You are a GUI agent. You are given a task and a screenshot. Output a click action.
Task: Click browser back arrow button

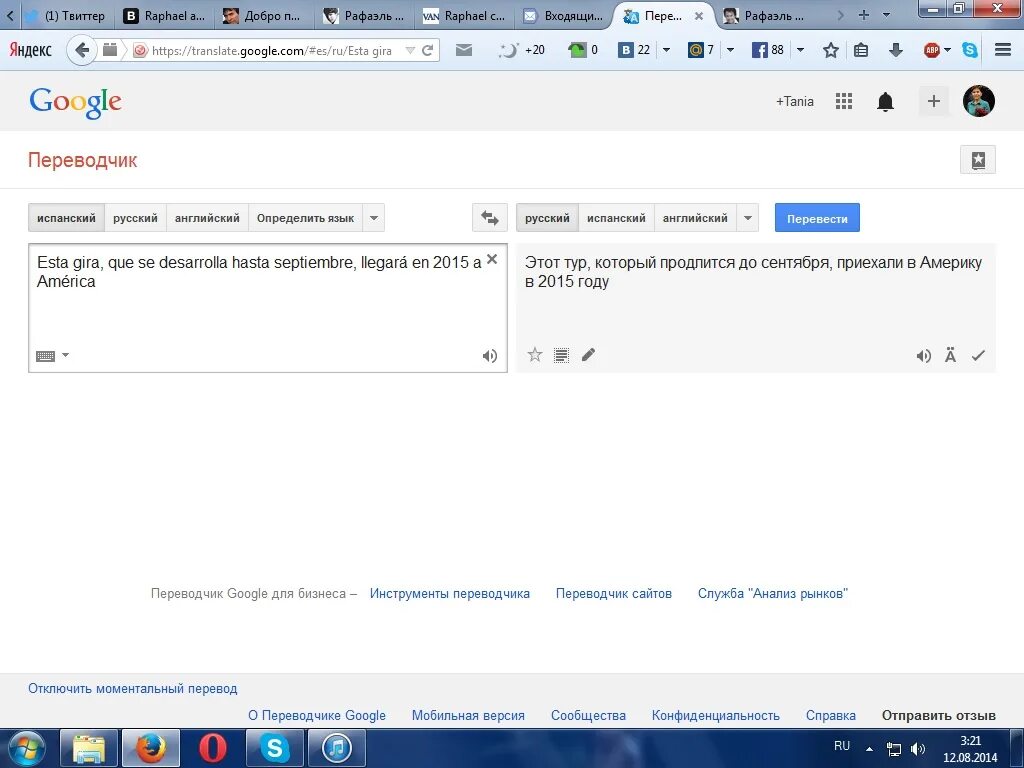pos(82,50)
